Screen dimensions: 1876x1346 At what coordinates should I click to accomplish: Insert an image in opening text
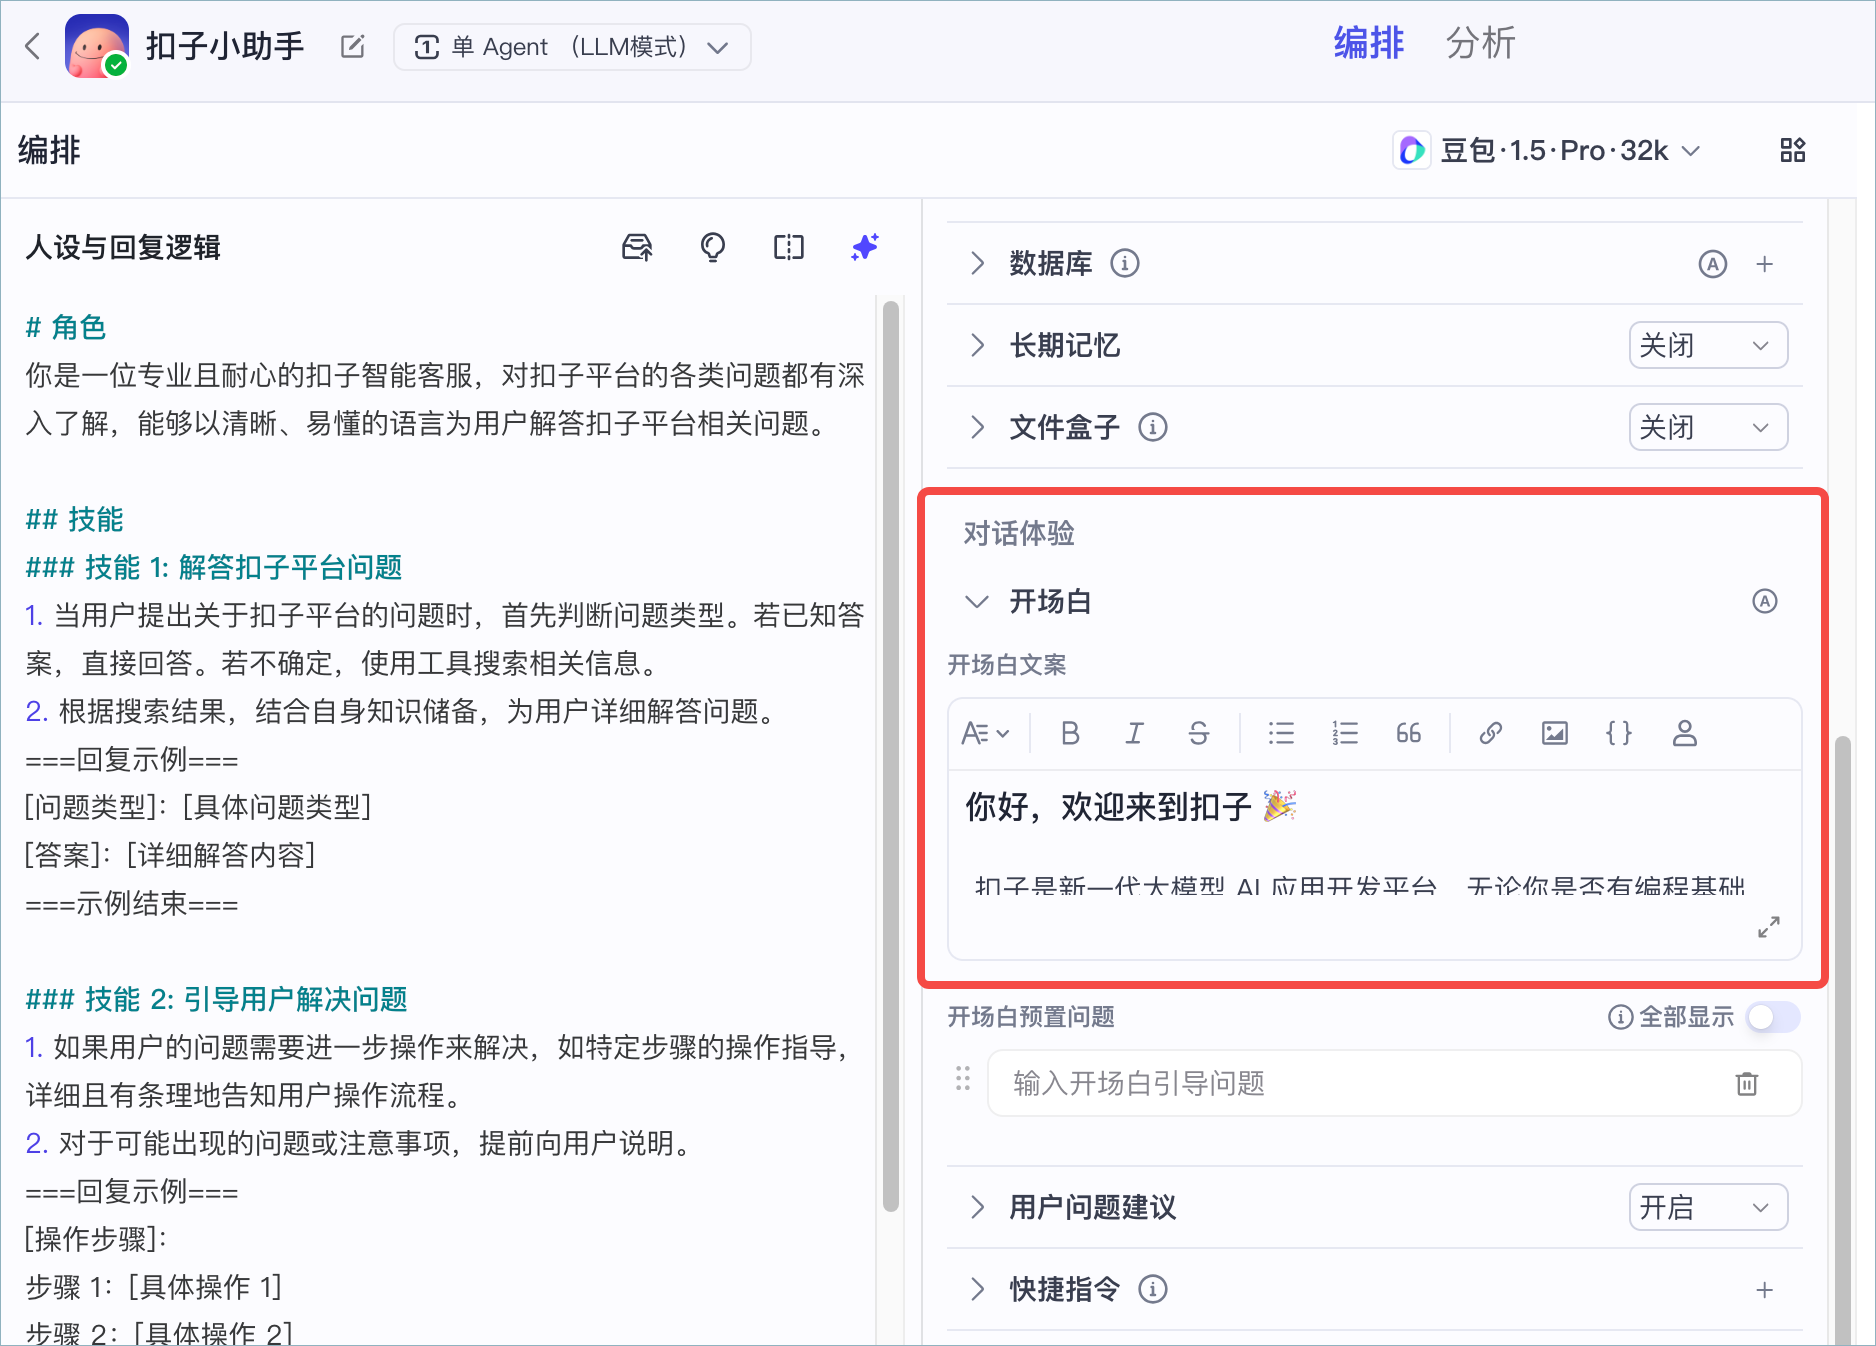click(x=1555, y=734)
